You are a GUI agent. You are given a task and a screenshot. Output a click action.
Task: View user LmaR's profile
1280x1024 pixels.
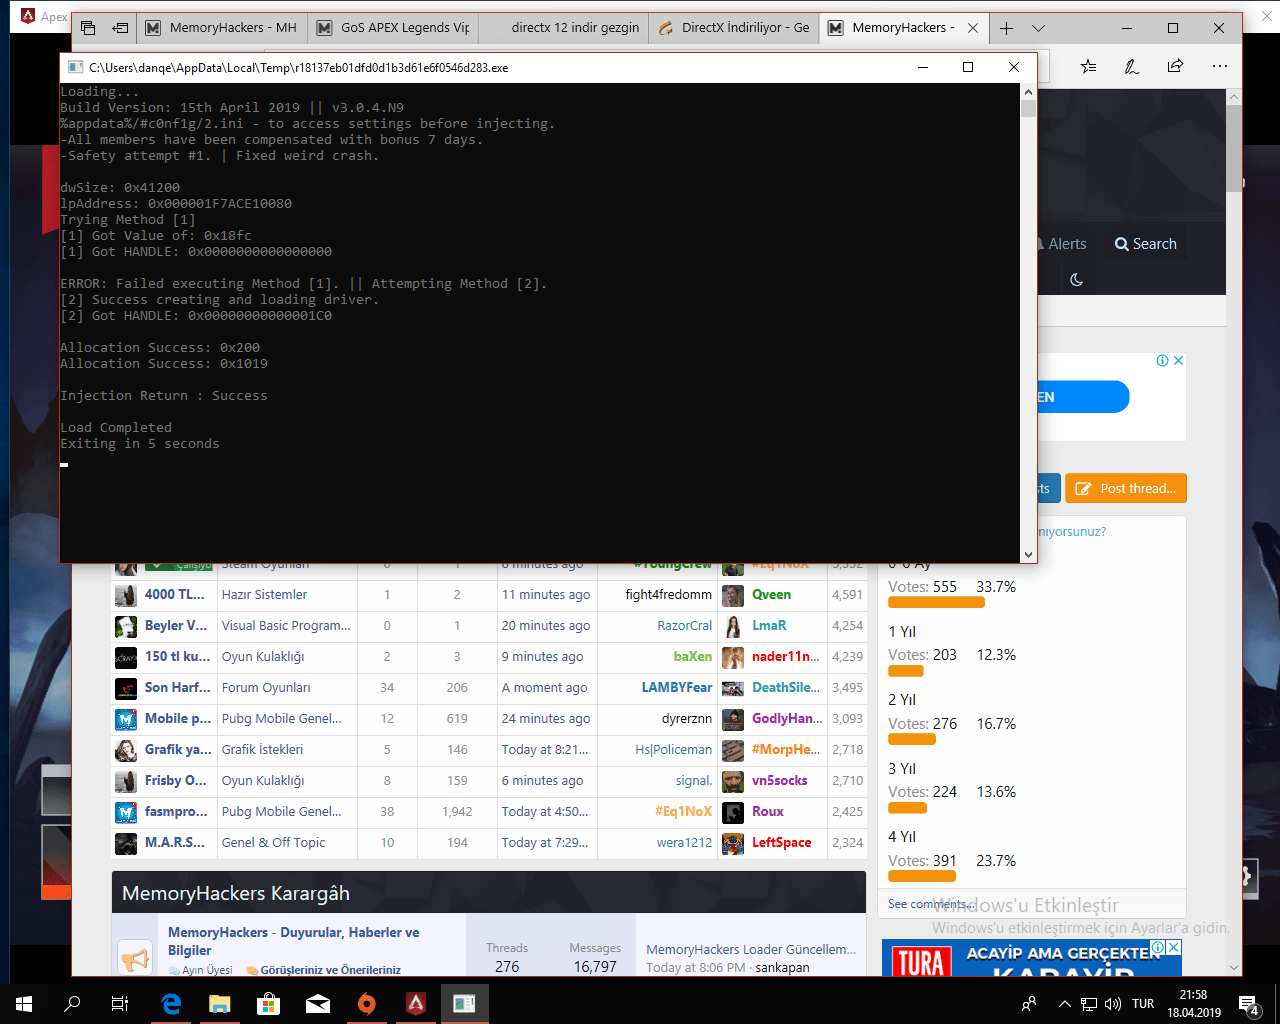[769, 625]
